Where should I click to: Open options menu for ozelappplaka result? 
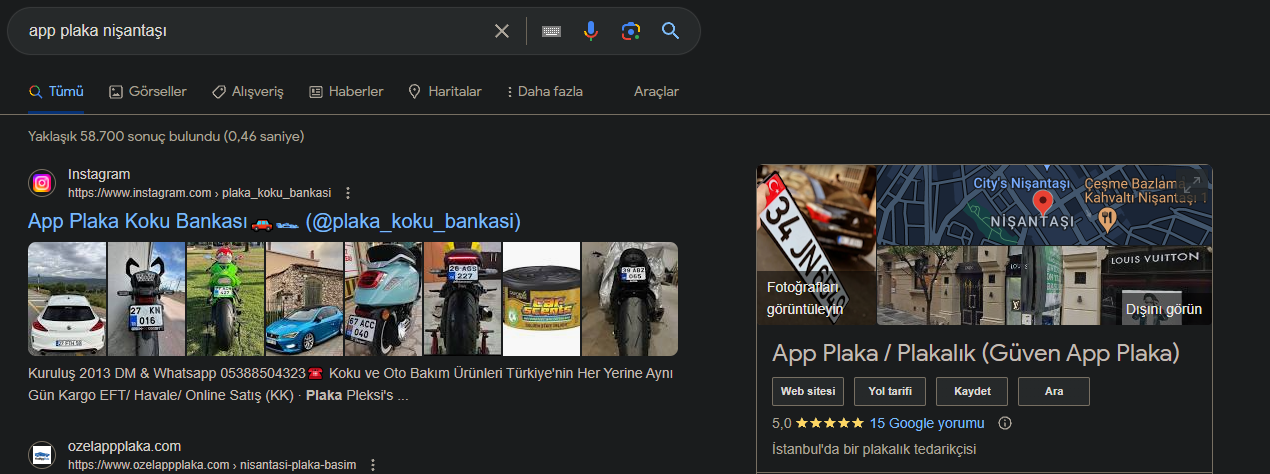(x=373, y=465)
